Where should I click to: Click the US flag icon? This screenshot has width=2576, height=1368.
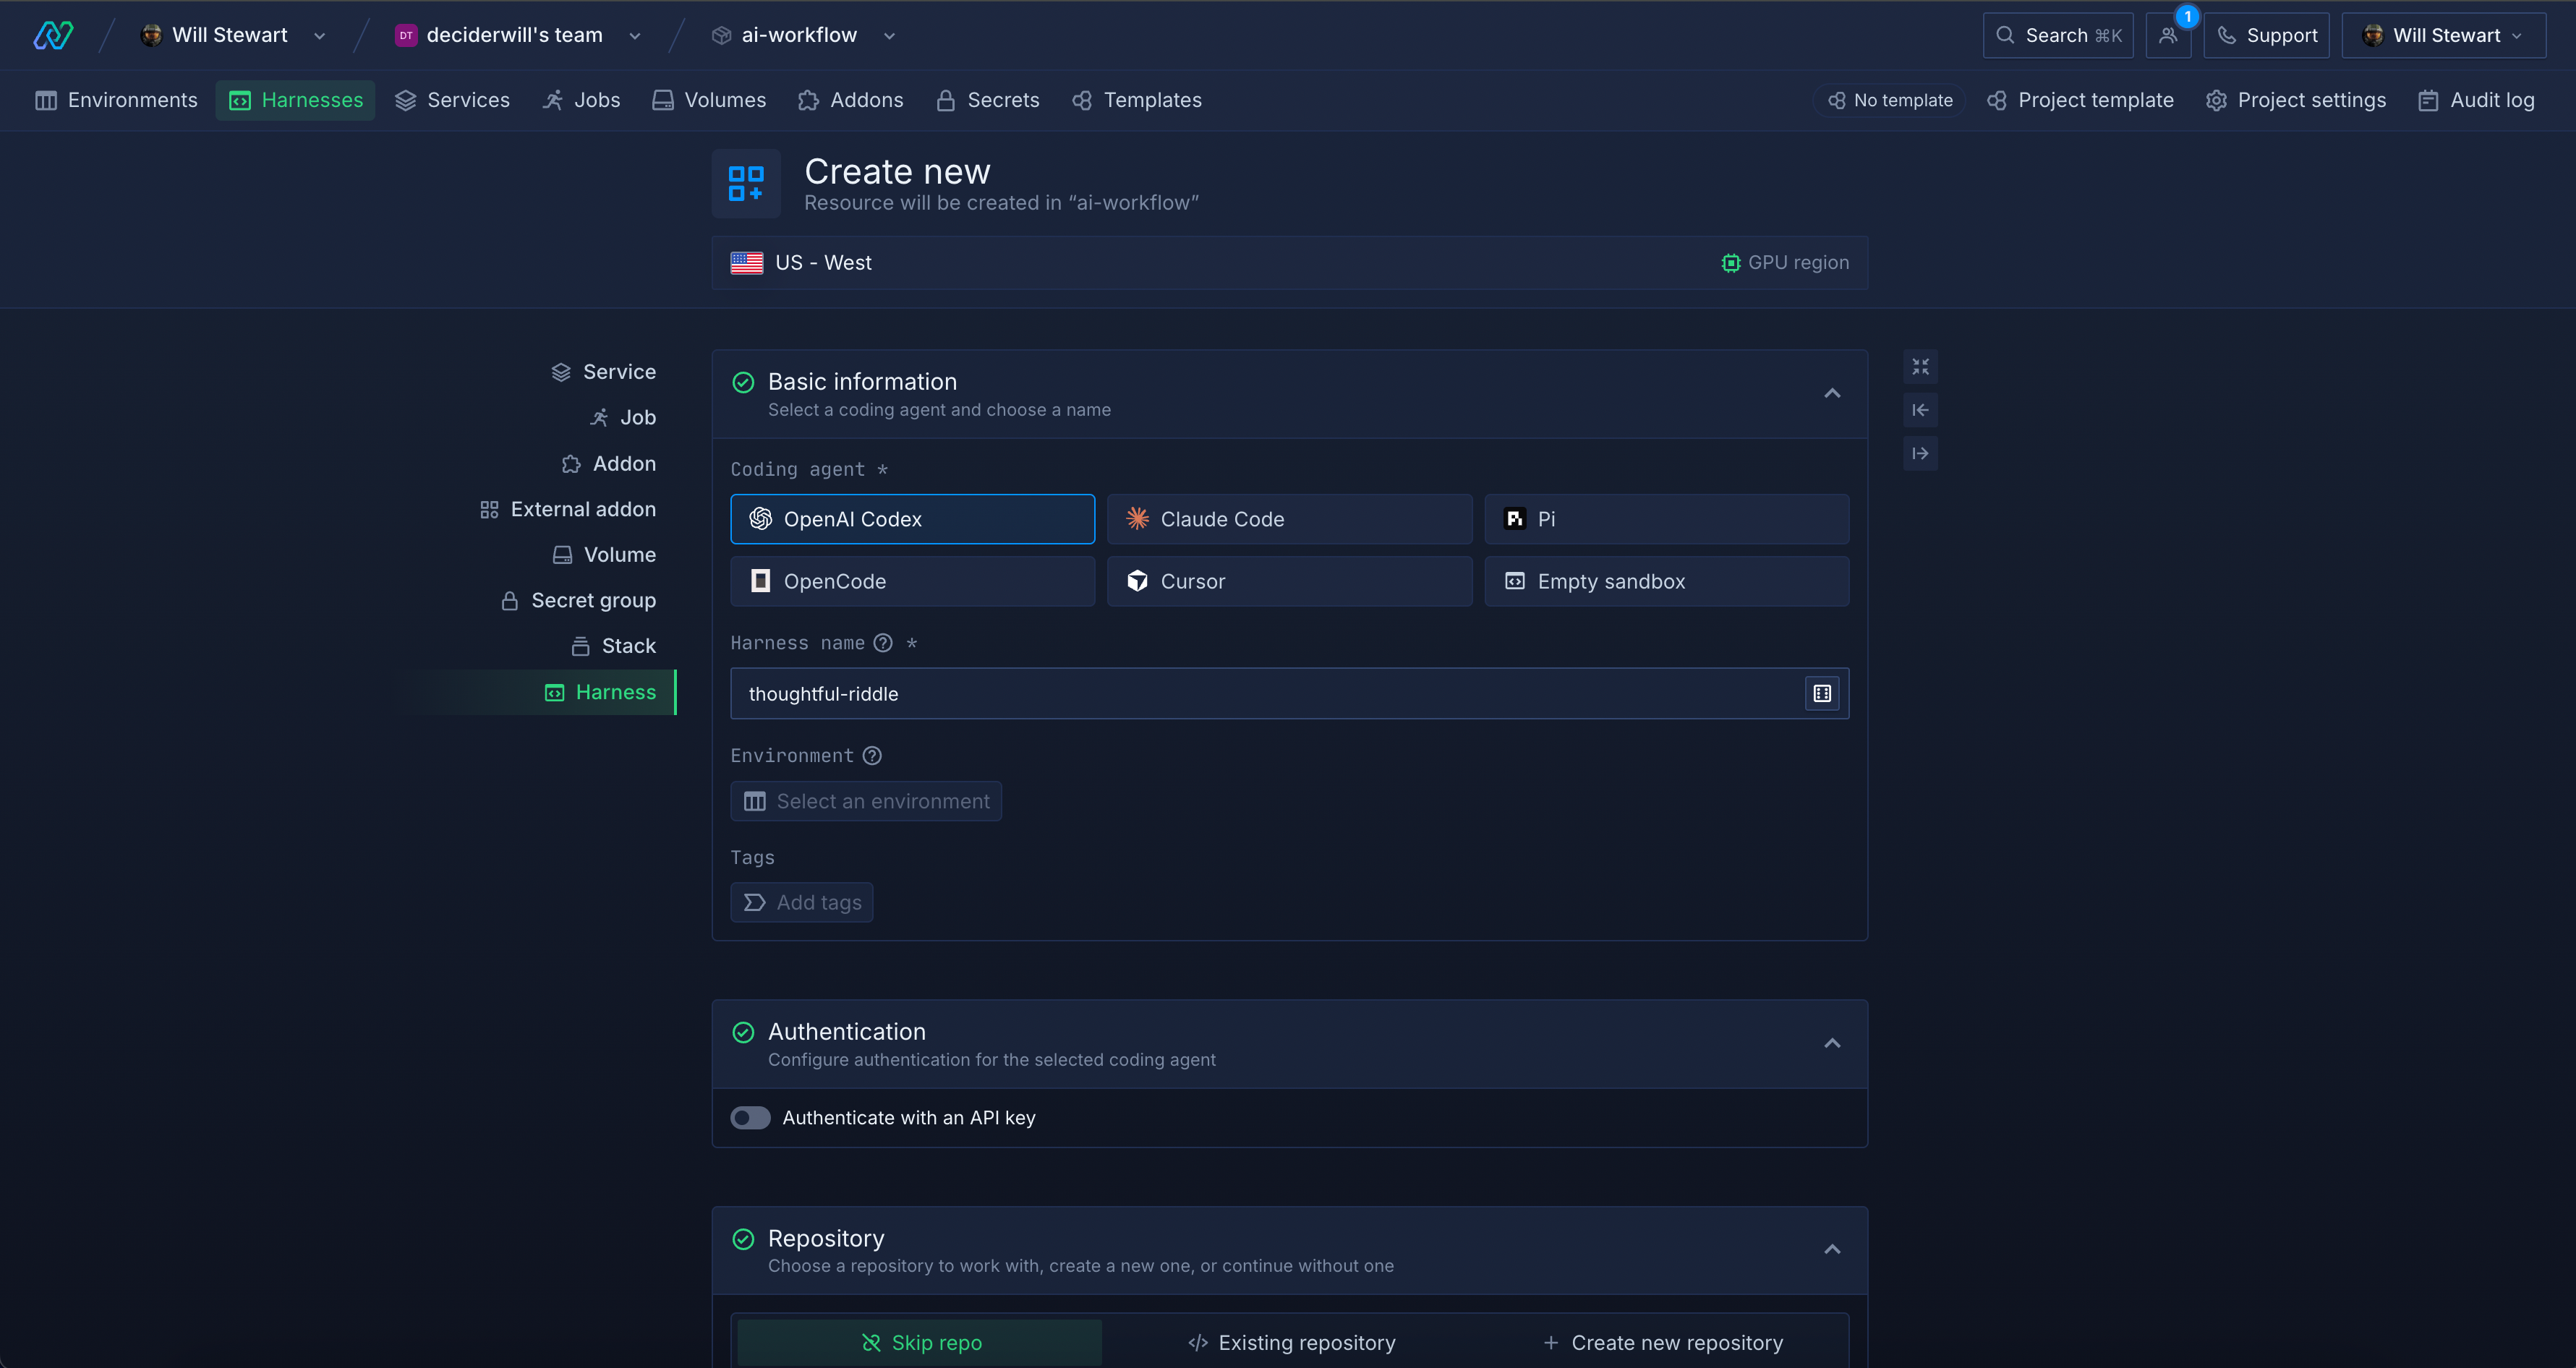(x=747, y=262)
